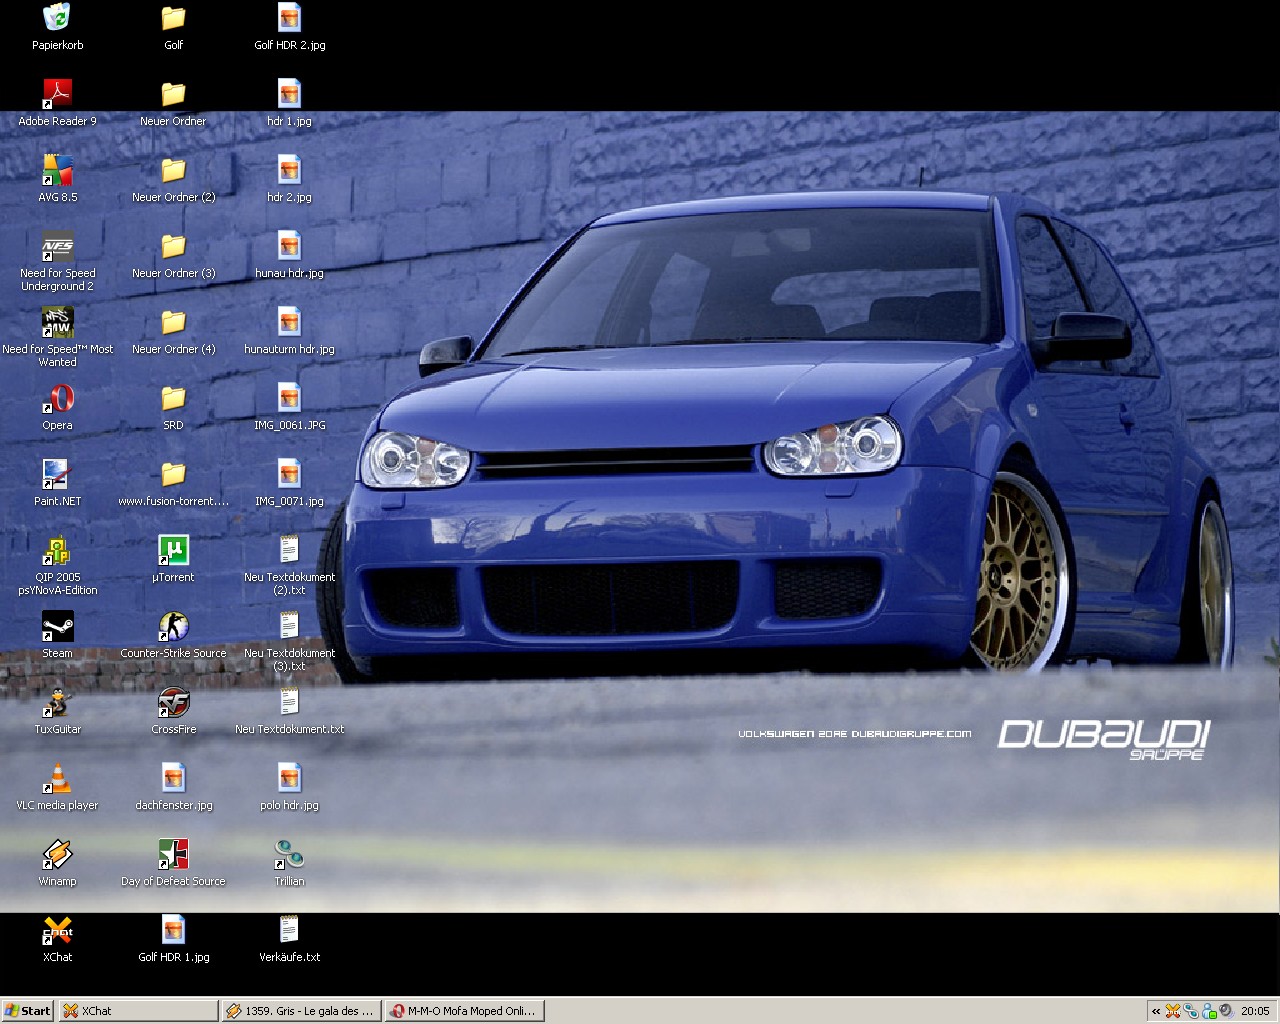The height and width of the screenshot is (1024, 1280).
Task: Select the Counter-Strike Source shortcut
Action: (x=173, y=626)
